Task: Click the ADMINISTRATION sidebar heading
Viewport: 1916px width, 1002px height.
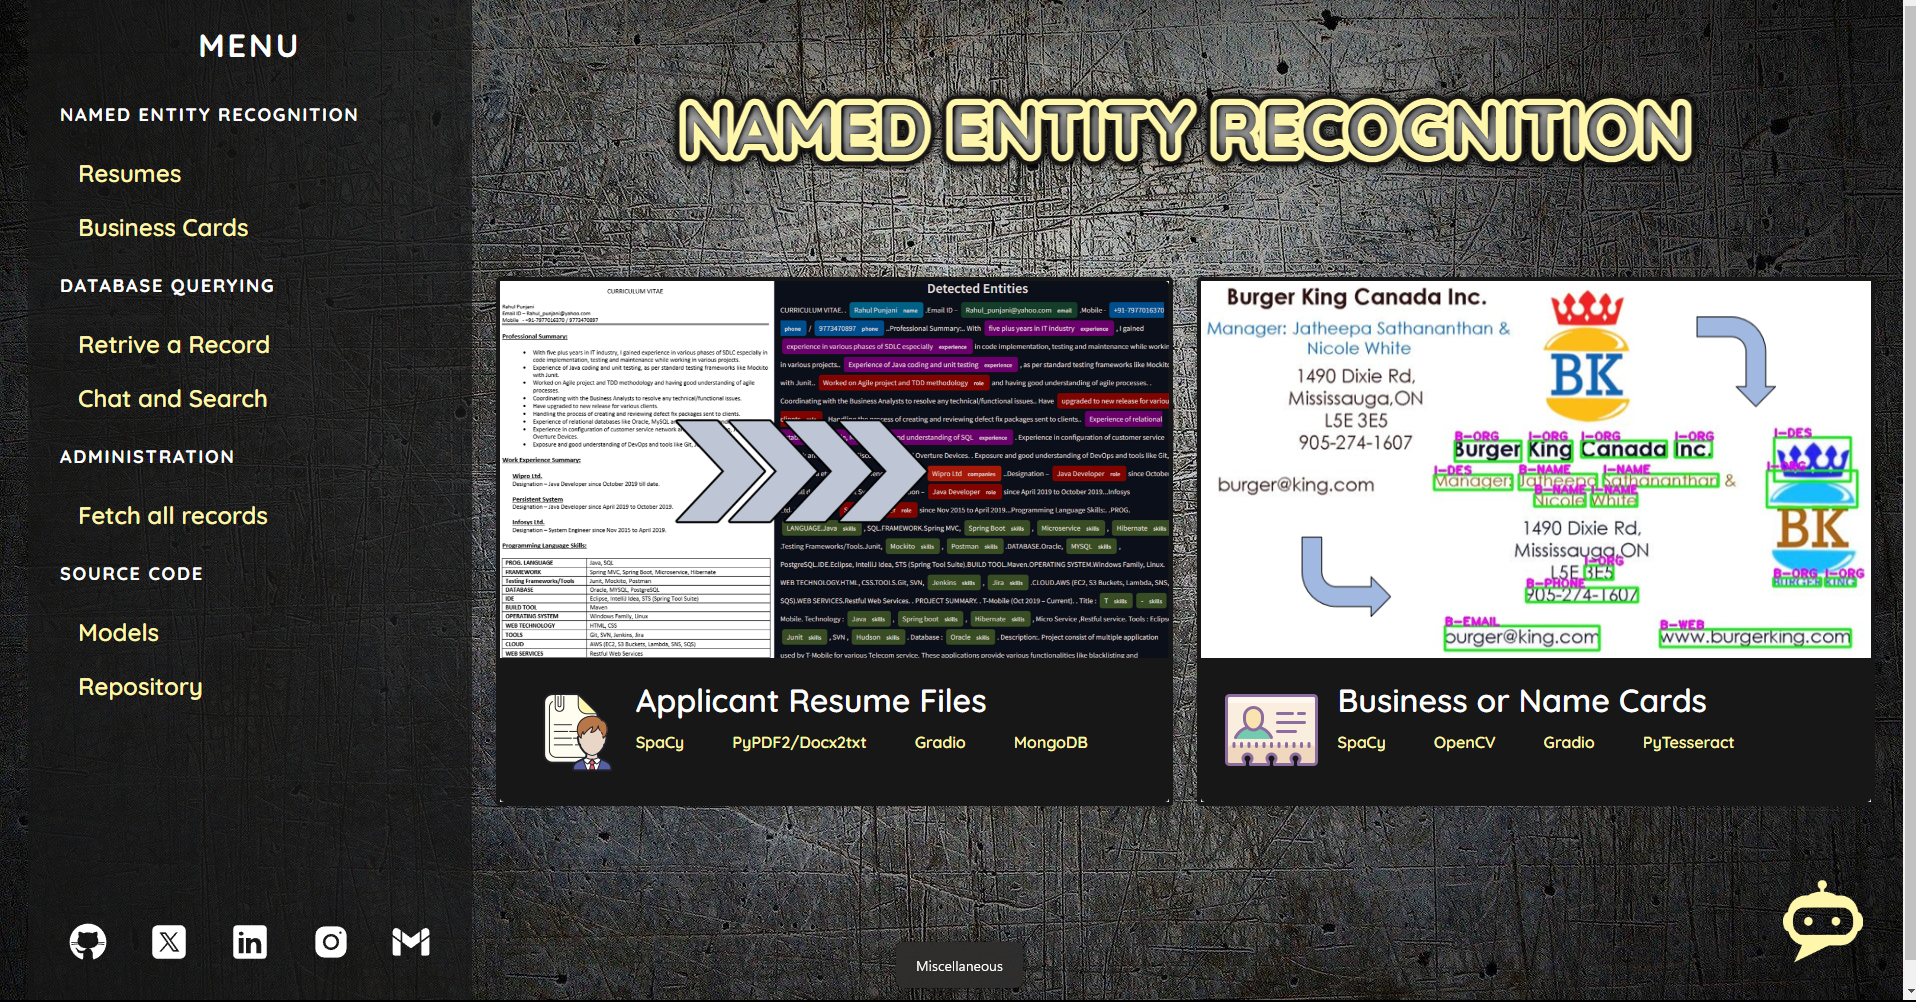Action: pyautogui.click(x=147, y=457)
